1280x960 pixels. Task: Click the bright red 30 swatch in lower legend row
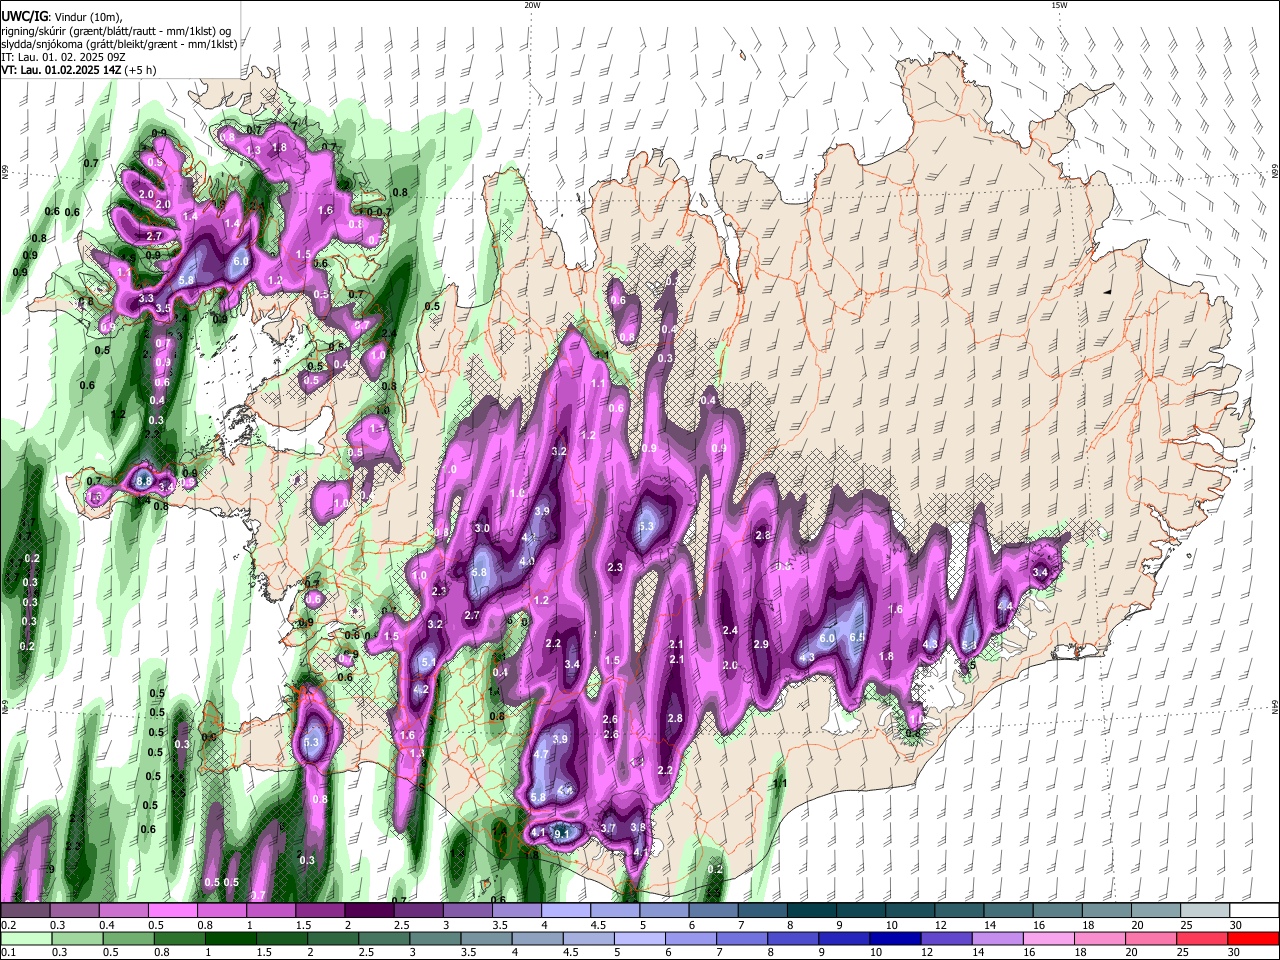click(x=1254, y=938)
